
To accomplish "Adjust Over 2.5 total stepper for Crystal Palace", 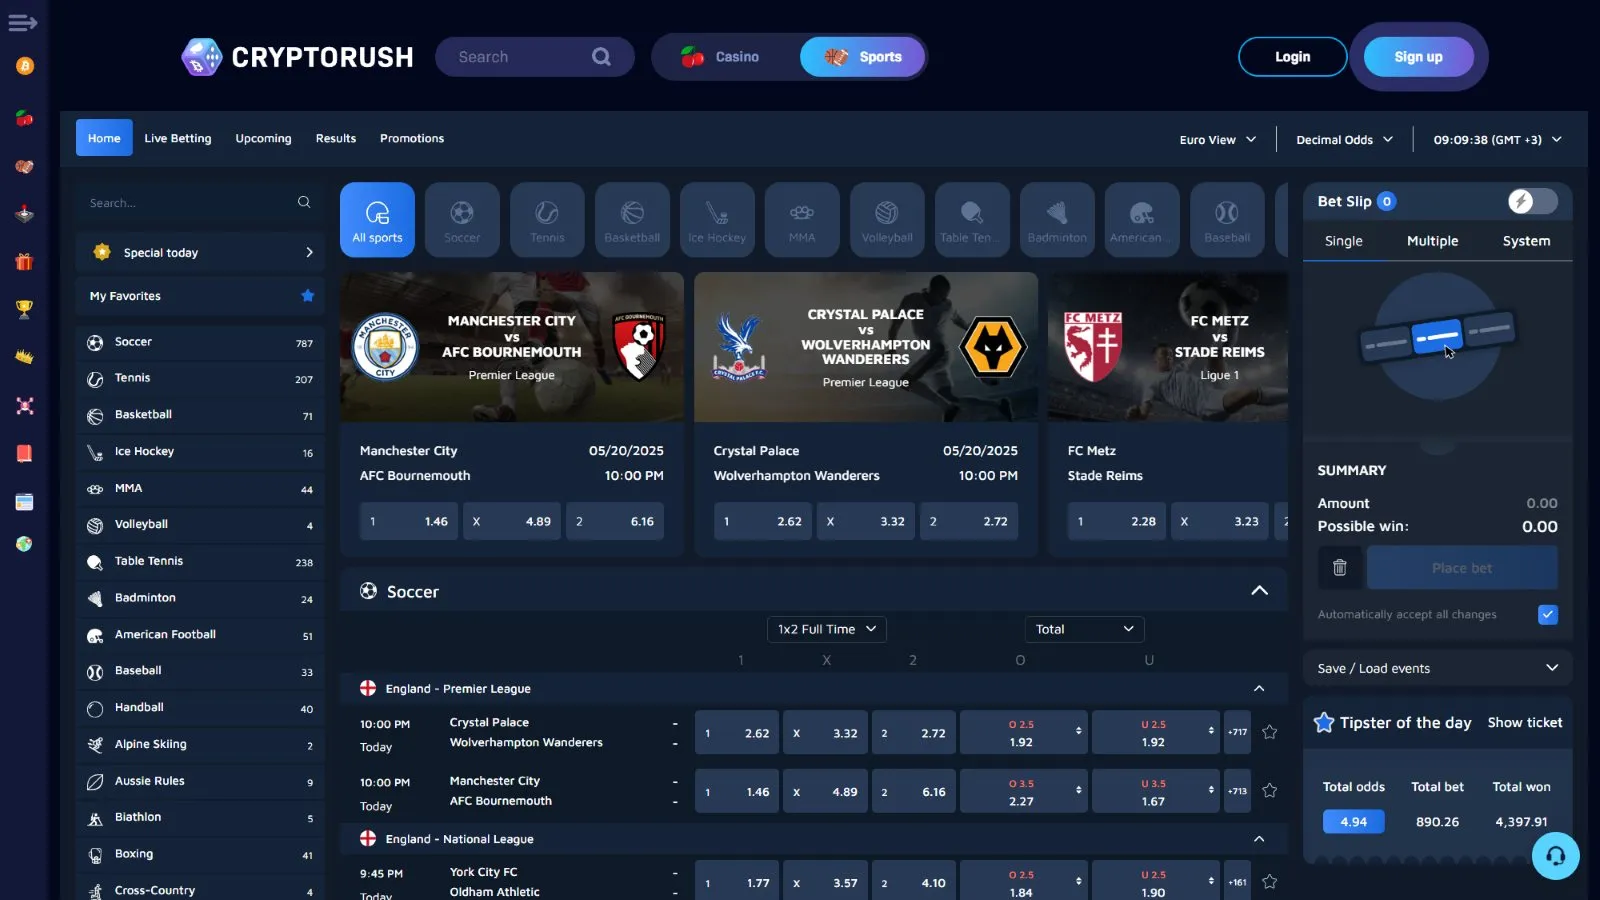I will (x=1078, y=732).
